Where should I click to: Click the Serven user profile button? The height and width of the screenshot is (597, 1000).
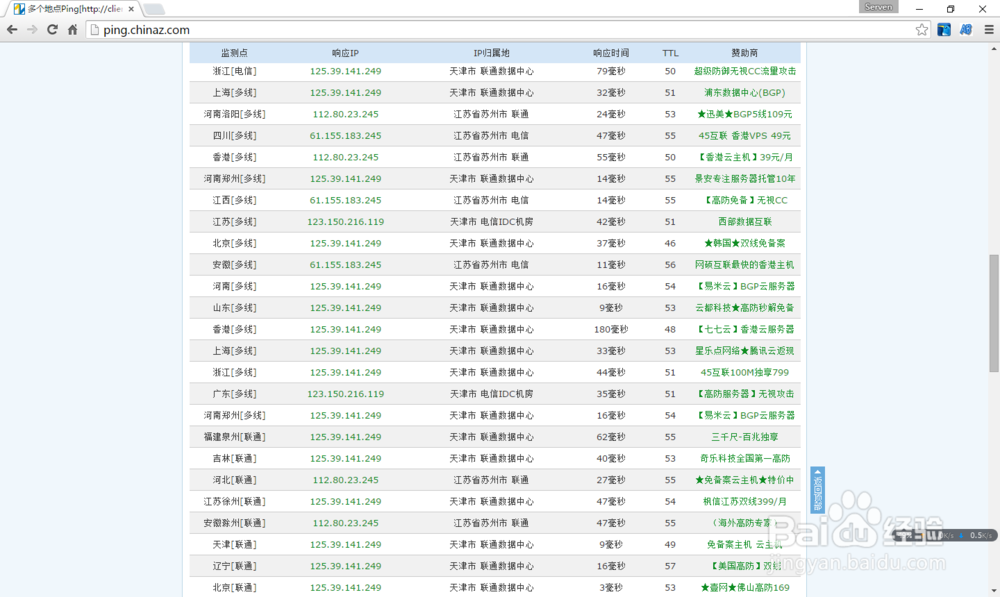878,7
